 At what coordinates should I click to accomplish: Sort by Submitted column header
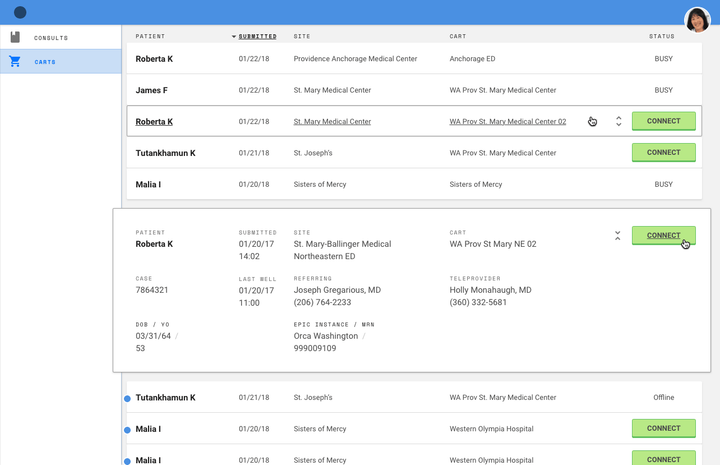pyautogui.click(x=257, y=36)
